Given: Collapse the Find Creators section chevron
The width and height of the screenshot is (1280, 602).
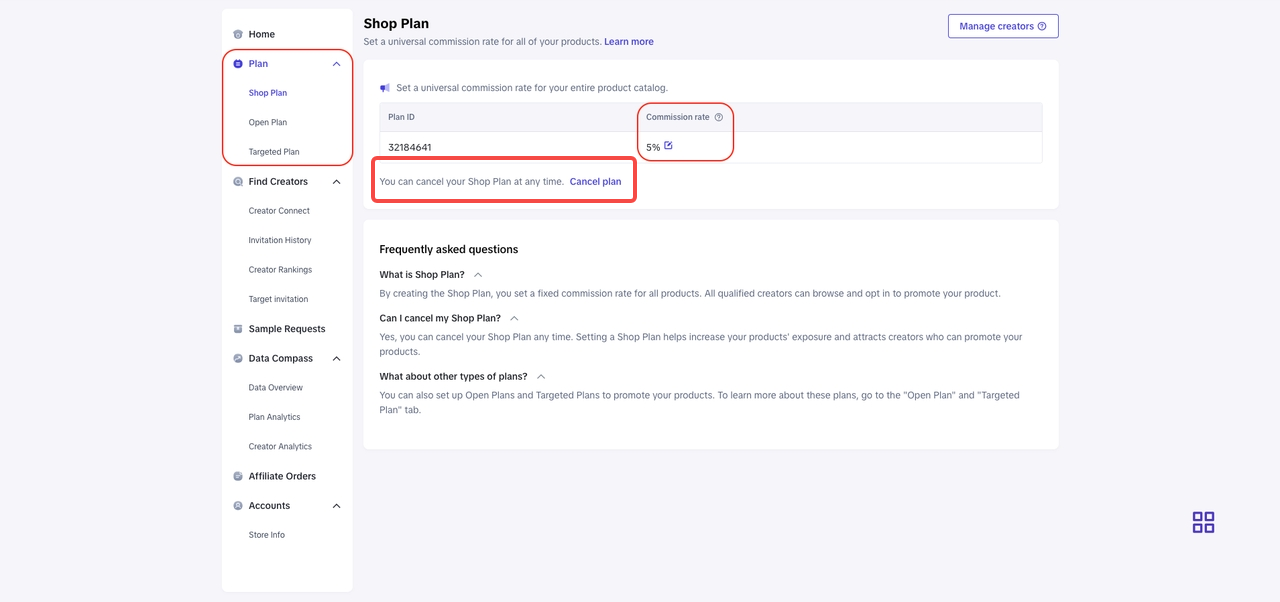Looking at the screenshot, I should pyautogui.click(x=336, y=182).
